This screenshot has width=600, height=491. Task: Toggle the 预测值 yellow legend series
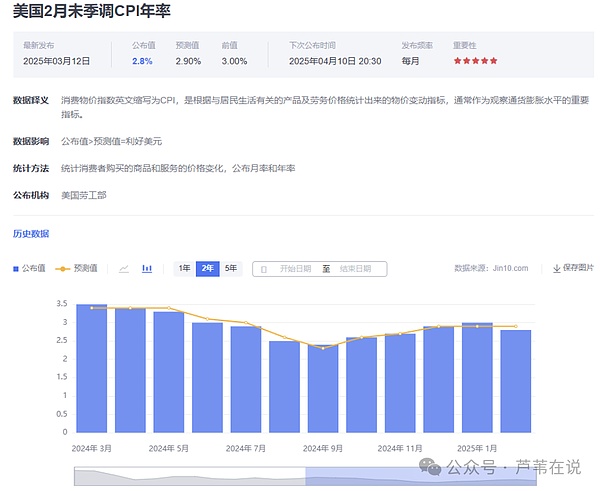coord(77,268)
